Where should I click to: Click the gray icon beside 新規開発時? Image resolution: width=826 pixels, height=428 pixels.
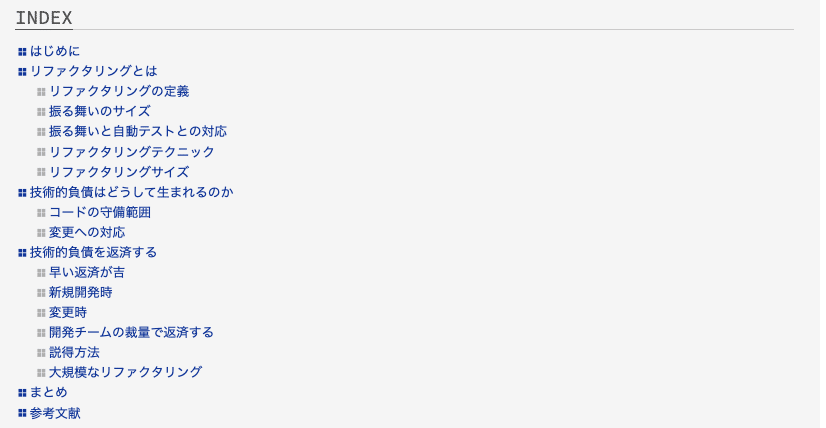(x=41, y=292)
